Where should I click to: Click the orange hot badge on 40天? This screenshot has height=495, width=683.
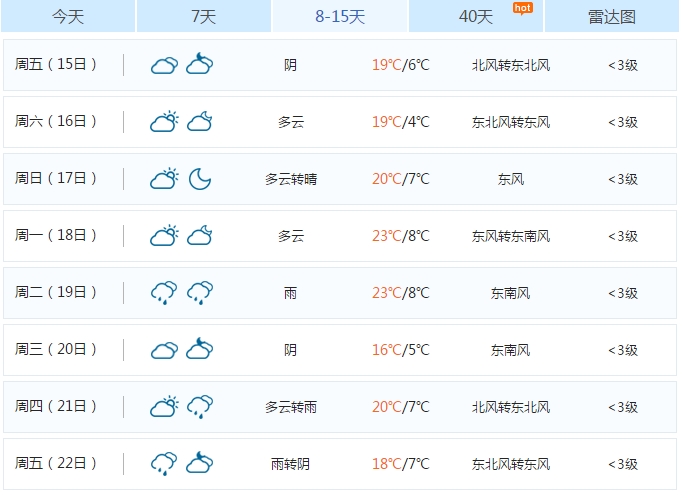pyautogui.click(x=522, y=8)
